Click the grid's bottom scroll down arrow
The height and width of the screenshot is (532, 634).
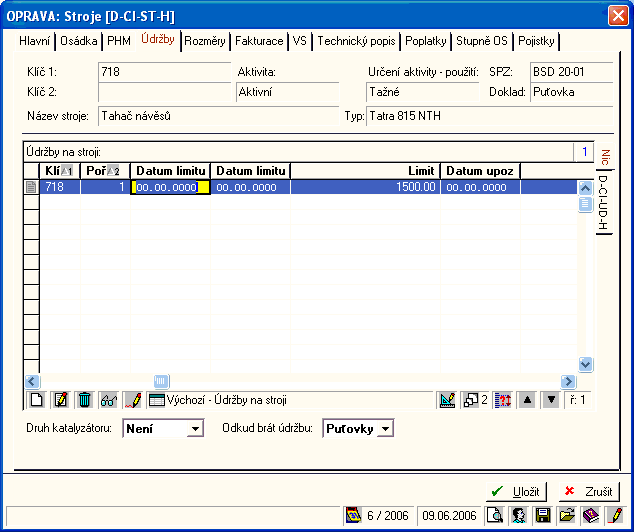(585, 364)
